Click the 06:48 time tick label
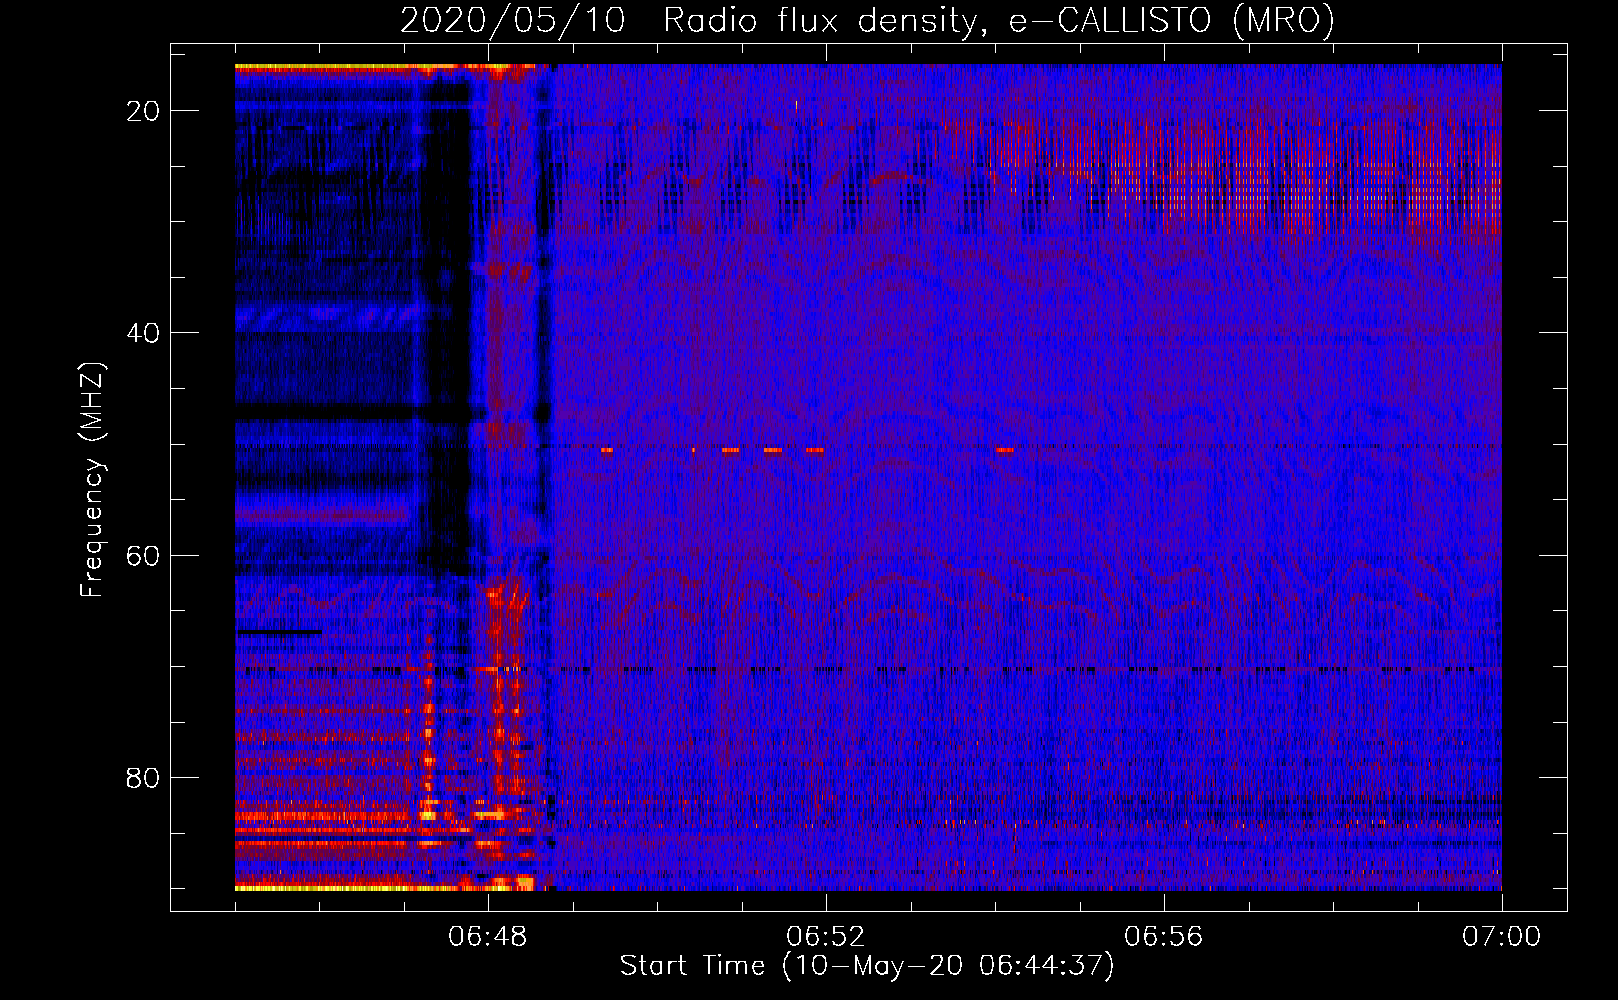 488,937
